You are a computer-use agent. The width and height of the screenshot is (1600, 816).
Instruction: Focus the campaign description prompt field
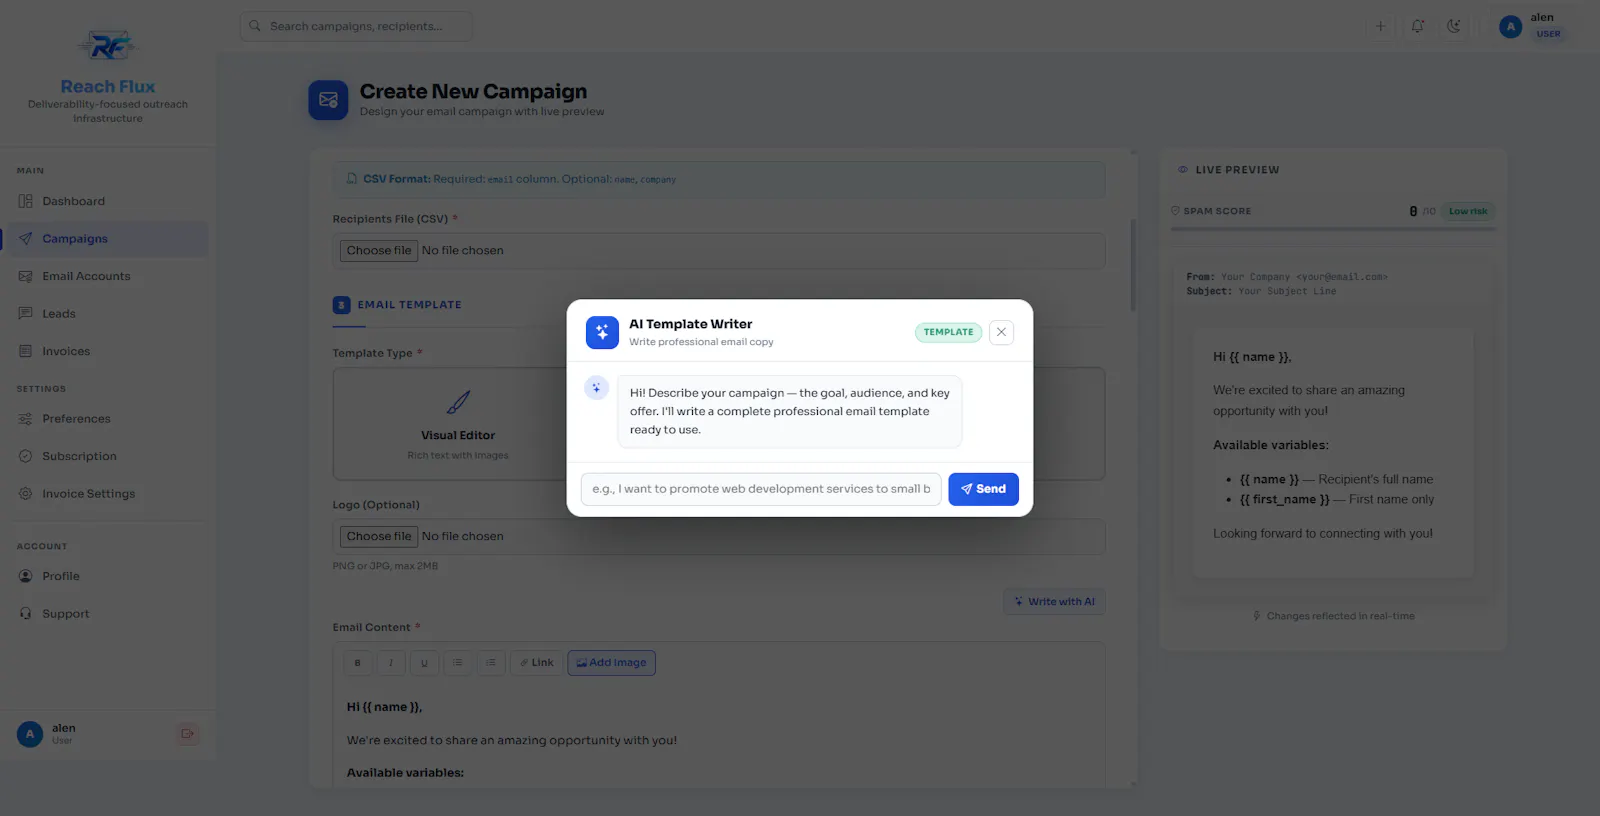pyautogui.click(x=761, y=489)
